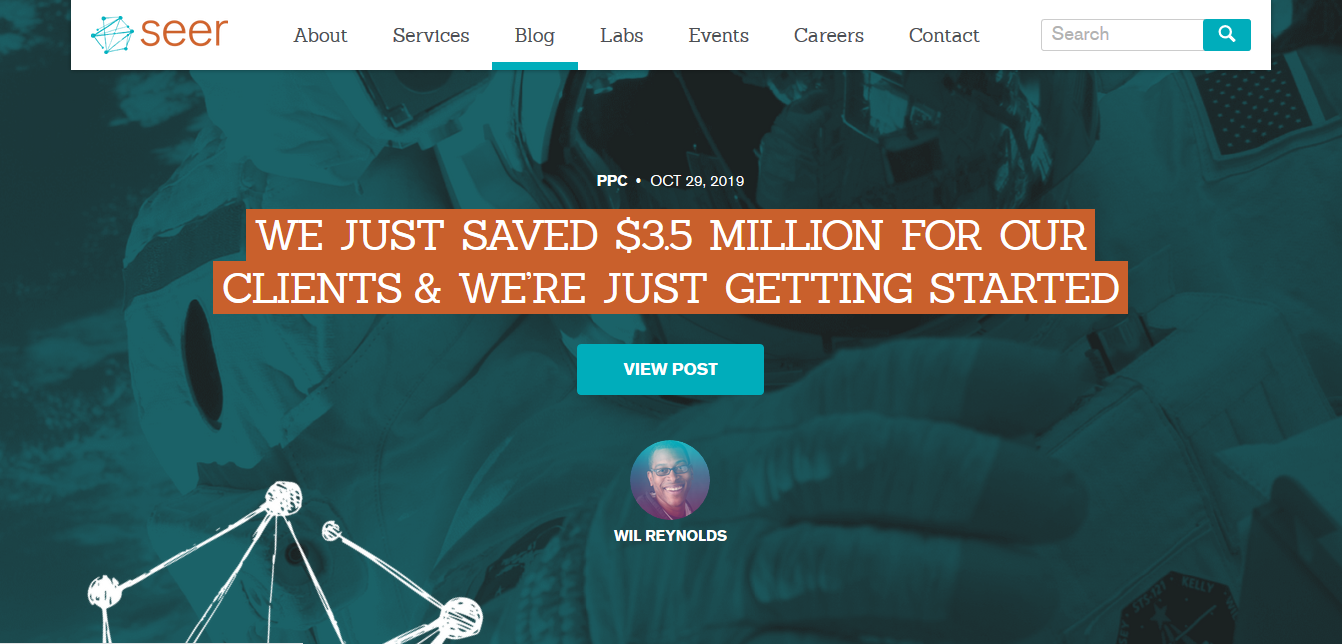Open the About menu item
The image size is (1342, 644).
click(320, 35)
